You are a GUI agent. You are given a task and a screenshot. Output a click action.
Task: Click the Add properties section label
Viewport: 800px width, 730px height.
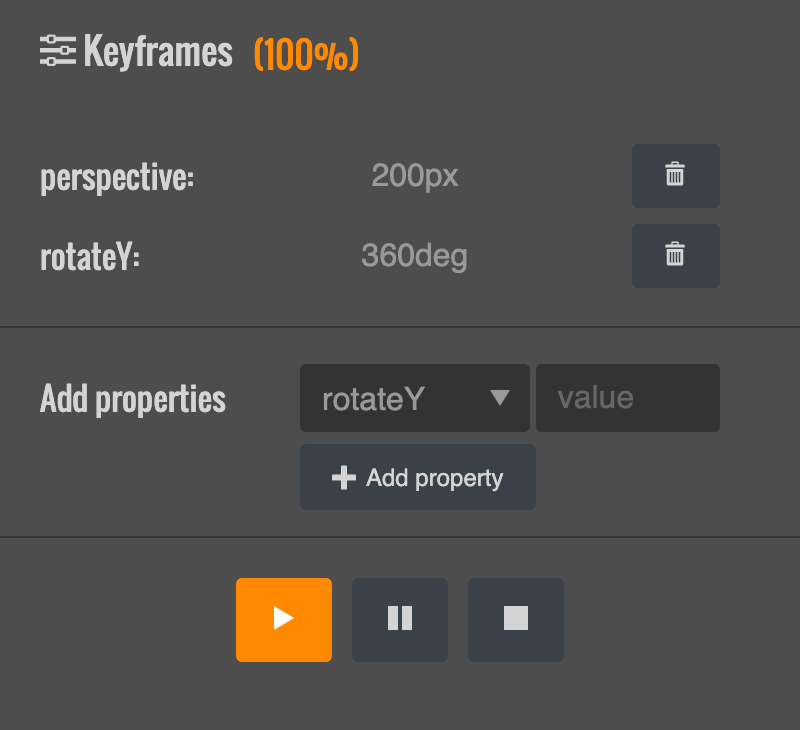pyautogui.click(x=133, y=399)
